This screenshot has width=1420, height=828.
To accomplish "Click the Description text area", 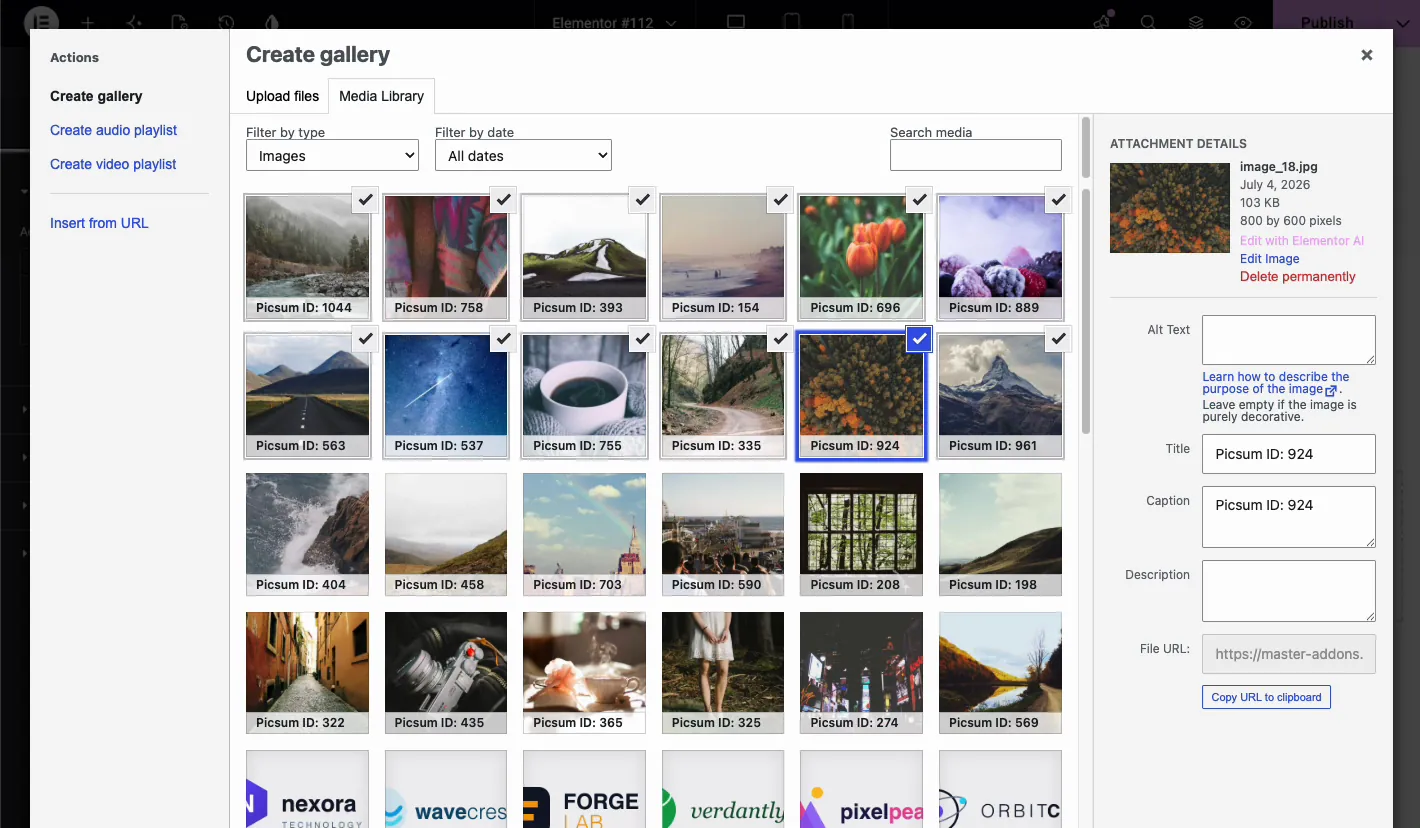I will (x=1289, y=591).
